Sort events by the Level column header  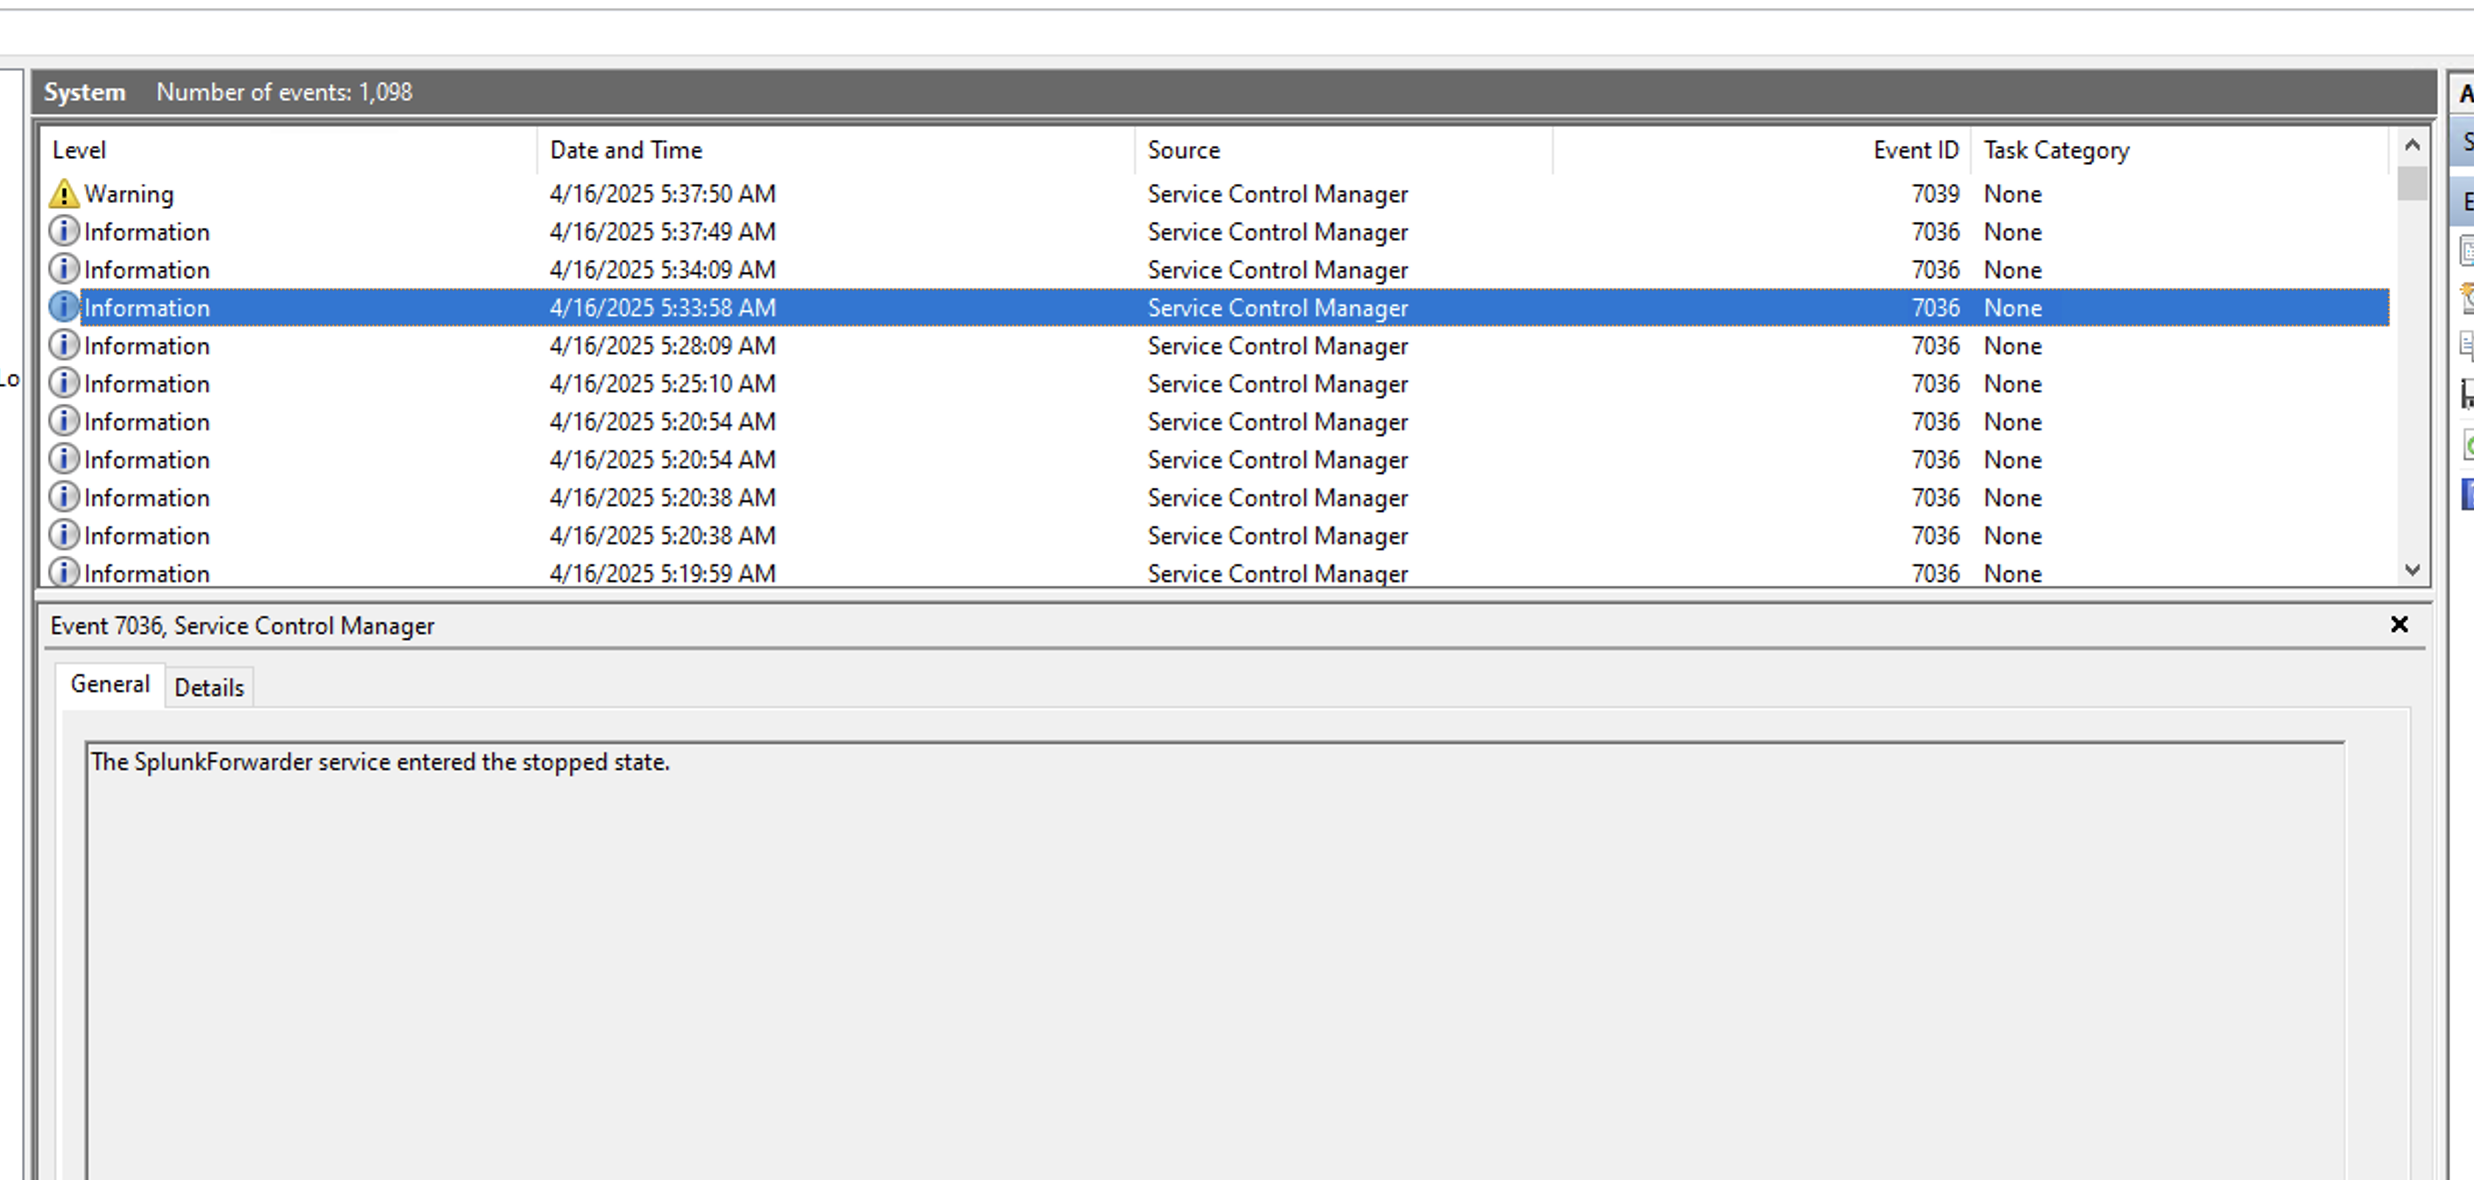80,149
